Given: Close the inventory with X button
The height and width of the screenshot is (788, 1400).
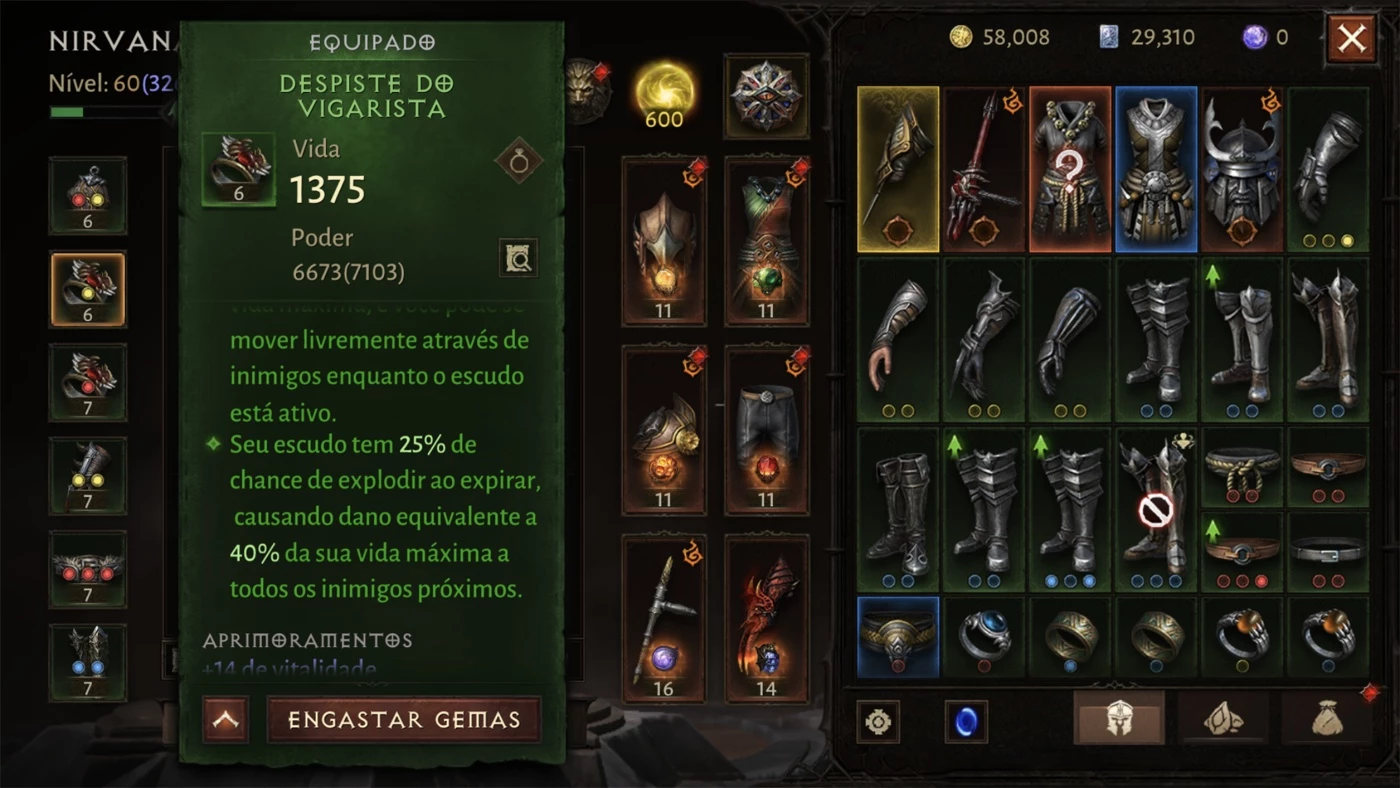Looking at the screenshot, I should click(1351, 39).
